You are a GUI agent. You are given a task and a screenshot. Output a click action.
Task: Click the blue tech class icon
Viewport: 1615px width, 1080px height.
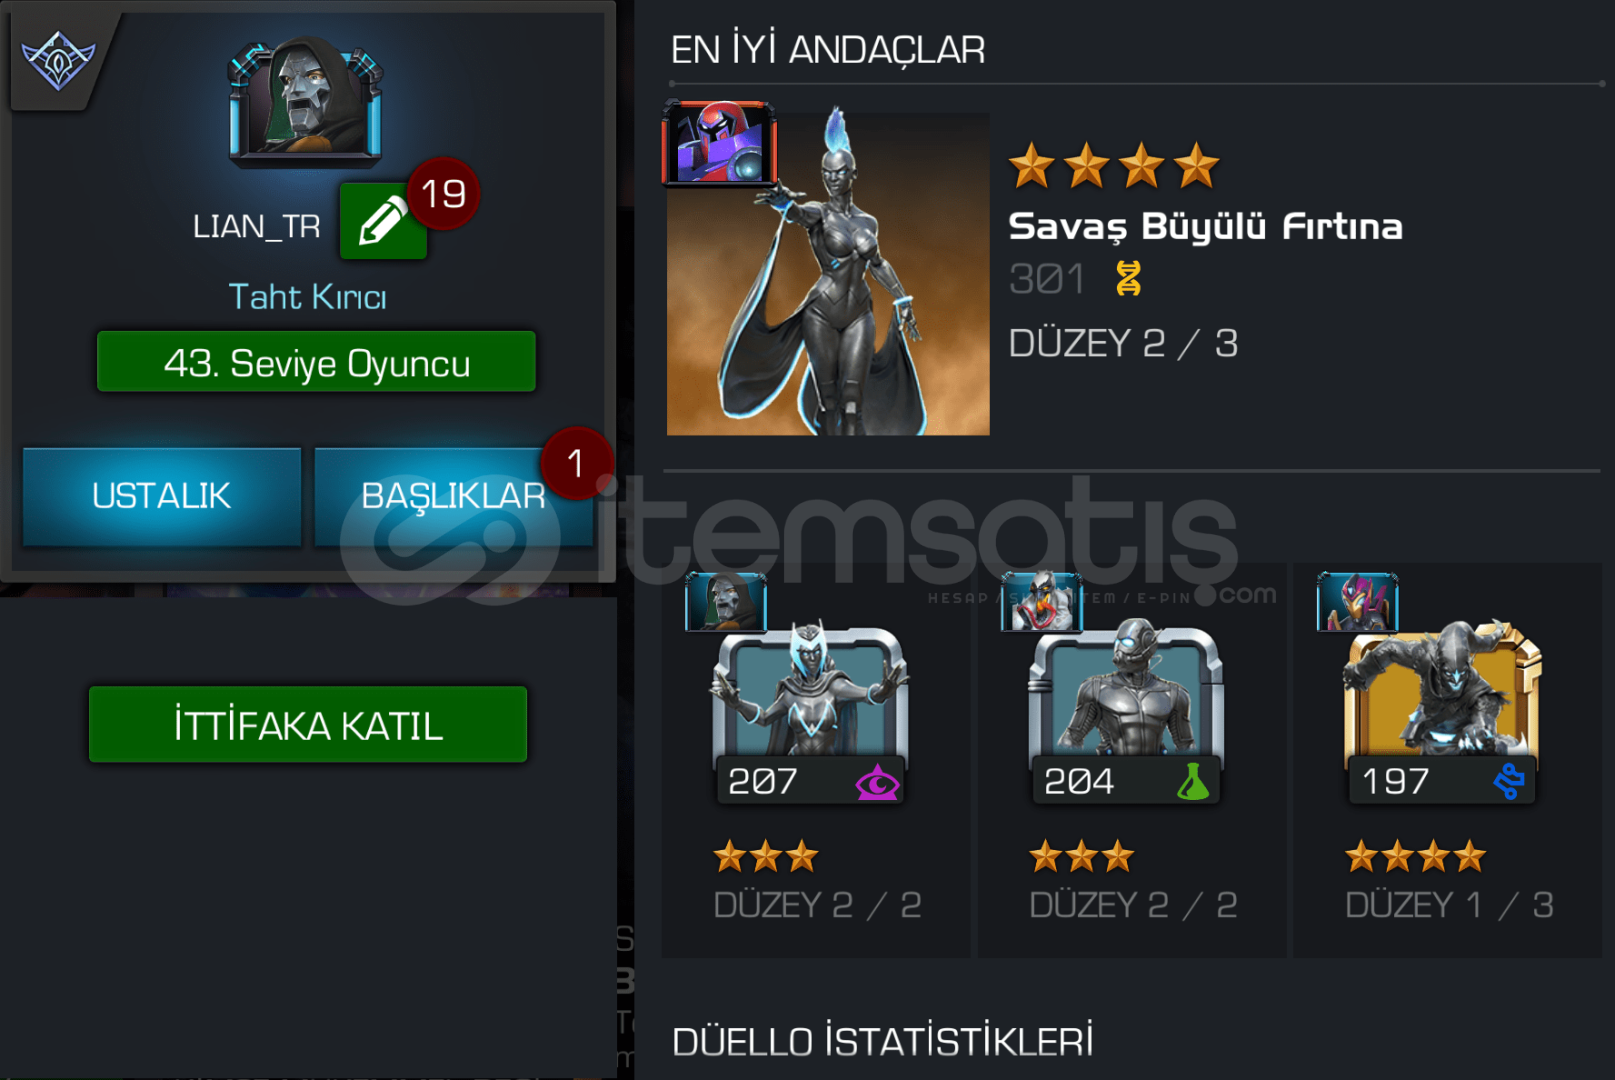click(1509, 781)
